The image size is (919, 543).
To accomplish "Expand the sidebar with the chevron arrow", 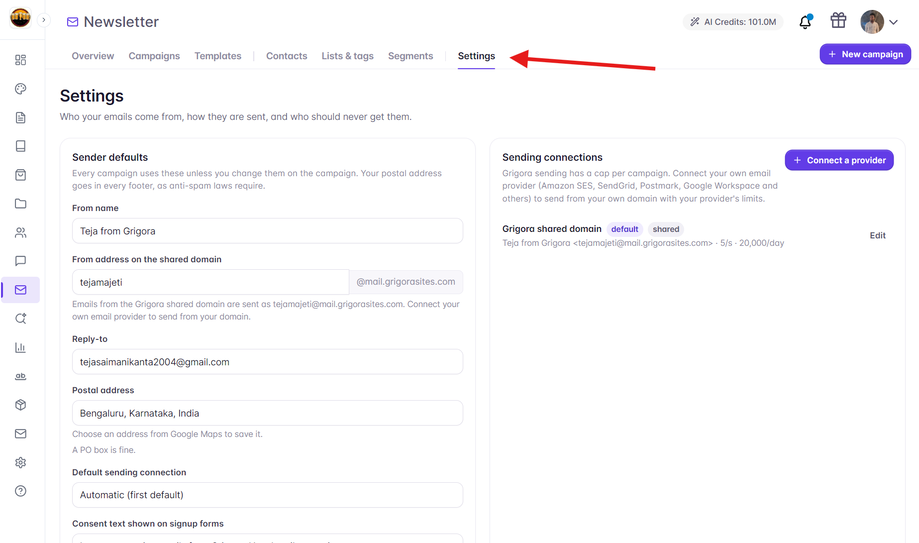I will (43, 20).
